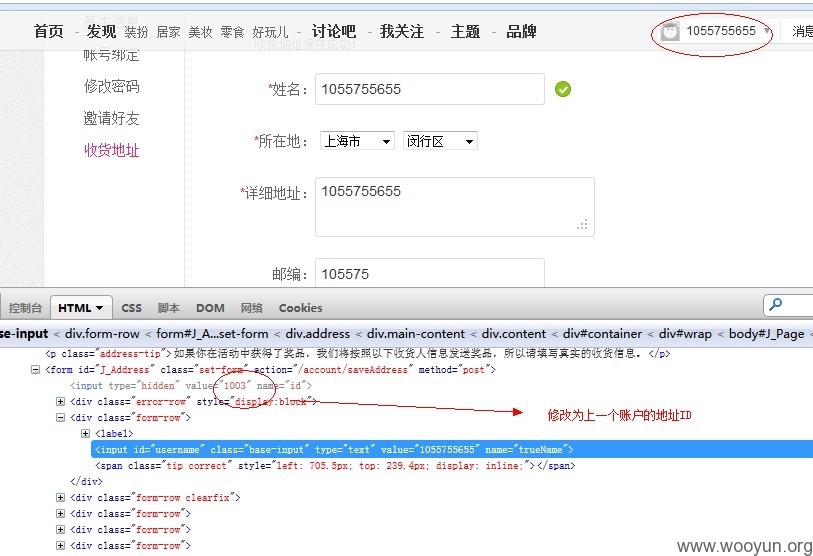Image resolution: width=813 pixels, height=556 pixels.
Task: Click the green checkmark beside the name field
Action: [563, 89]
